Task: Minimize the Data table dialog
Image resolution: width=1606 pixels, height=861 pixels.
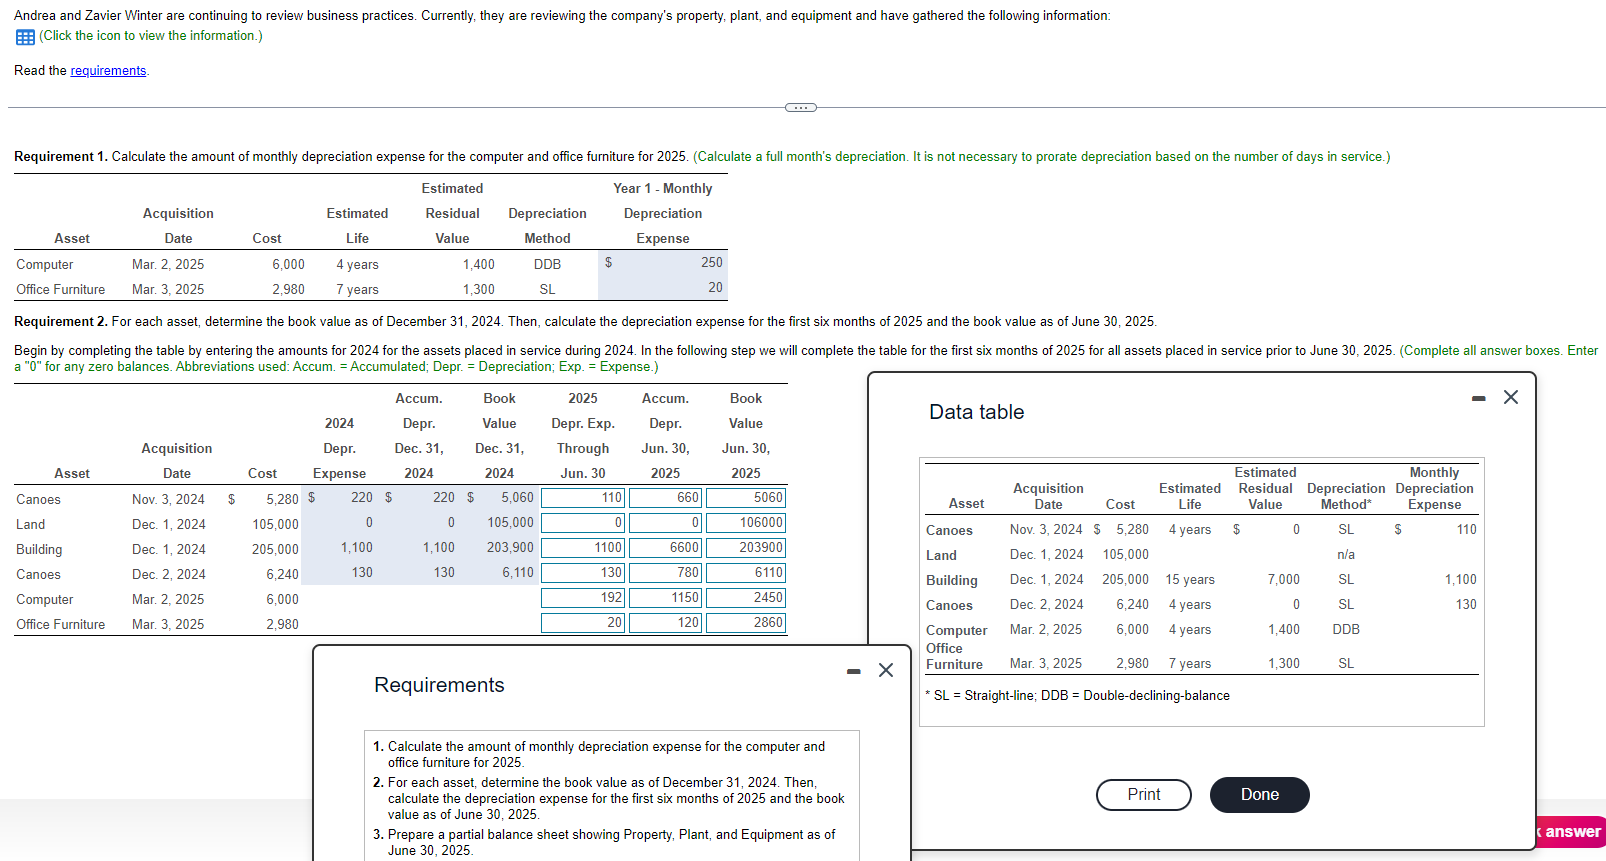Action: [x=1479, y=398]
